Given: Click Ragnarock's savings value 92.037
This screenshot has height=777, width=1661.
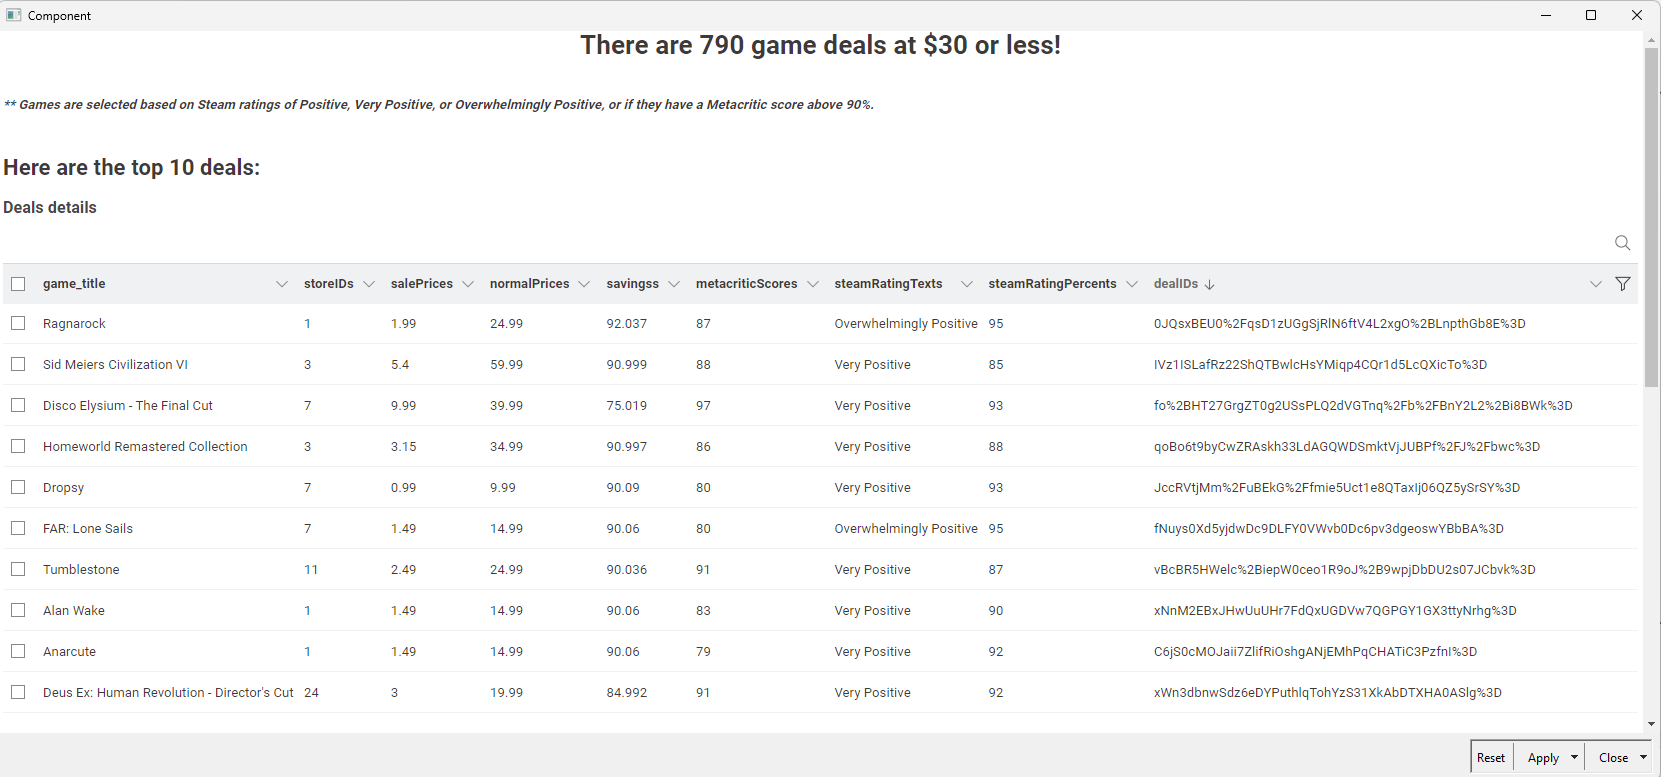Looking at the screenshot, I should (x=627, y=323).
